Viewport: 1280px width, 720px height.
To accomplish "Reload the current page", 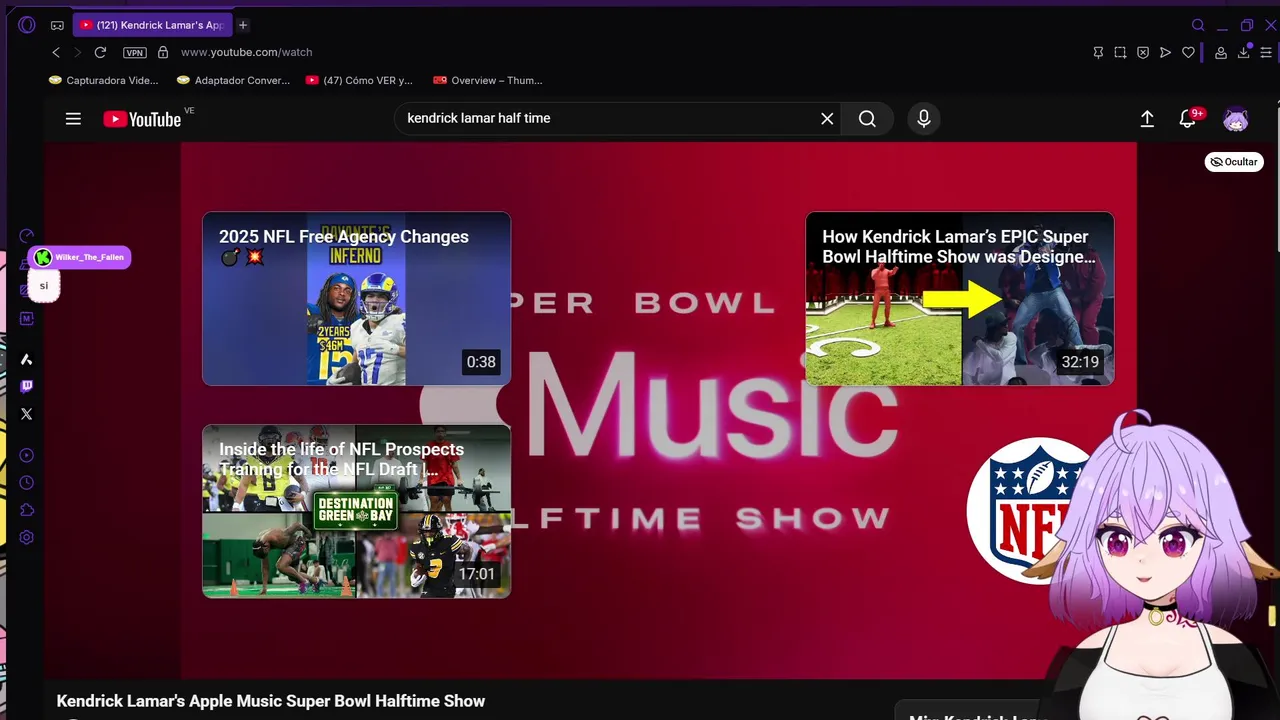I will coord(100,52).
